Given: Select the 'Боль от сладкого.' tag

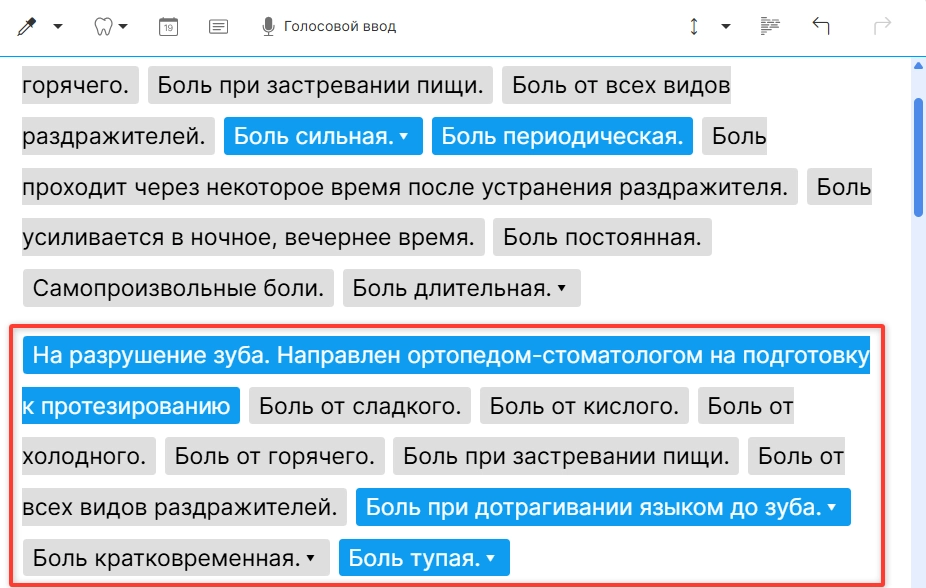Looking at the screenshot, I should click(360, 406).
